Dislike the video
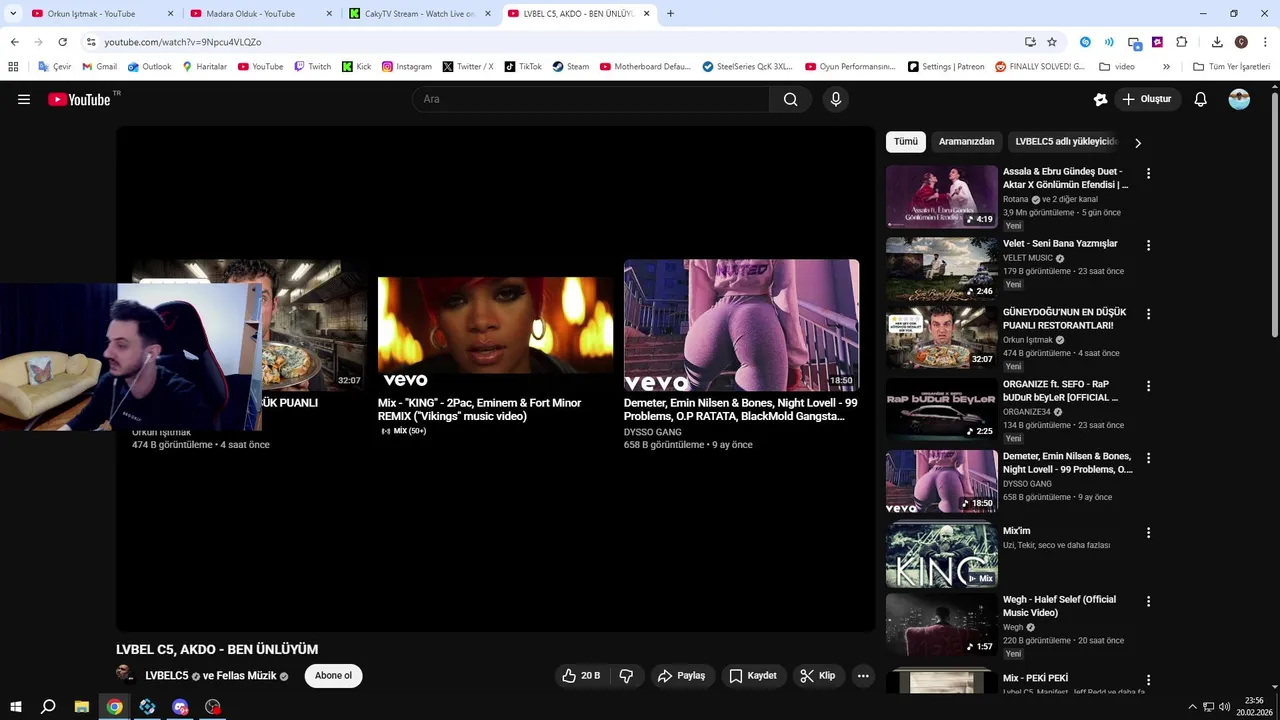This screenshot has width=1280, height=720. (626, 676)
